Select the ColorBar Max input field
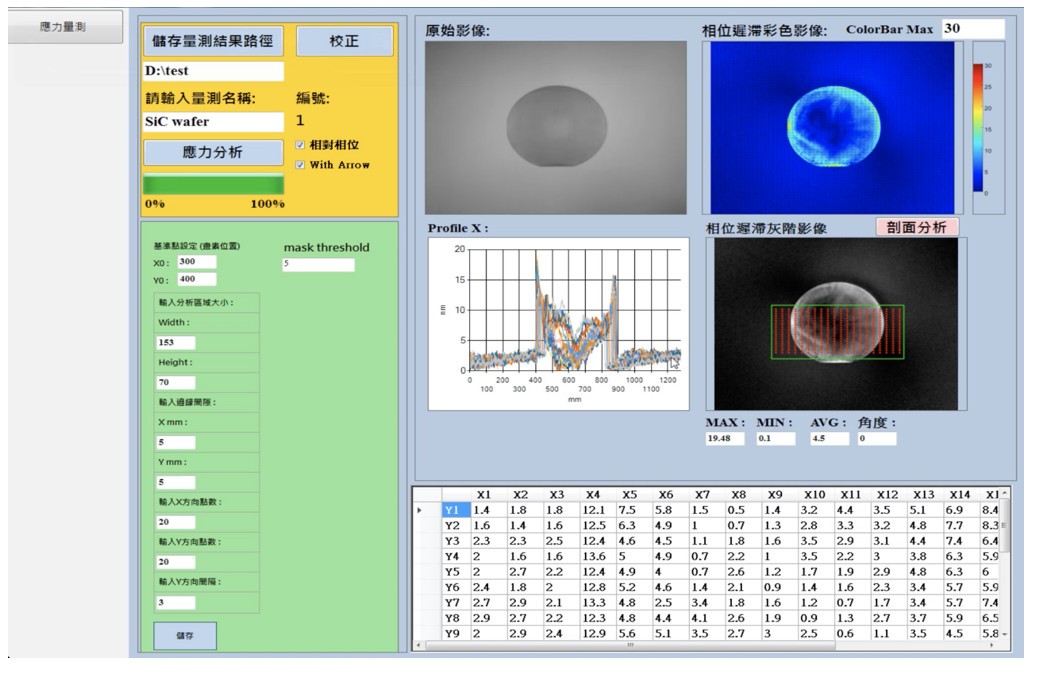 (972, 29)
